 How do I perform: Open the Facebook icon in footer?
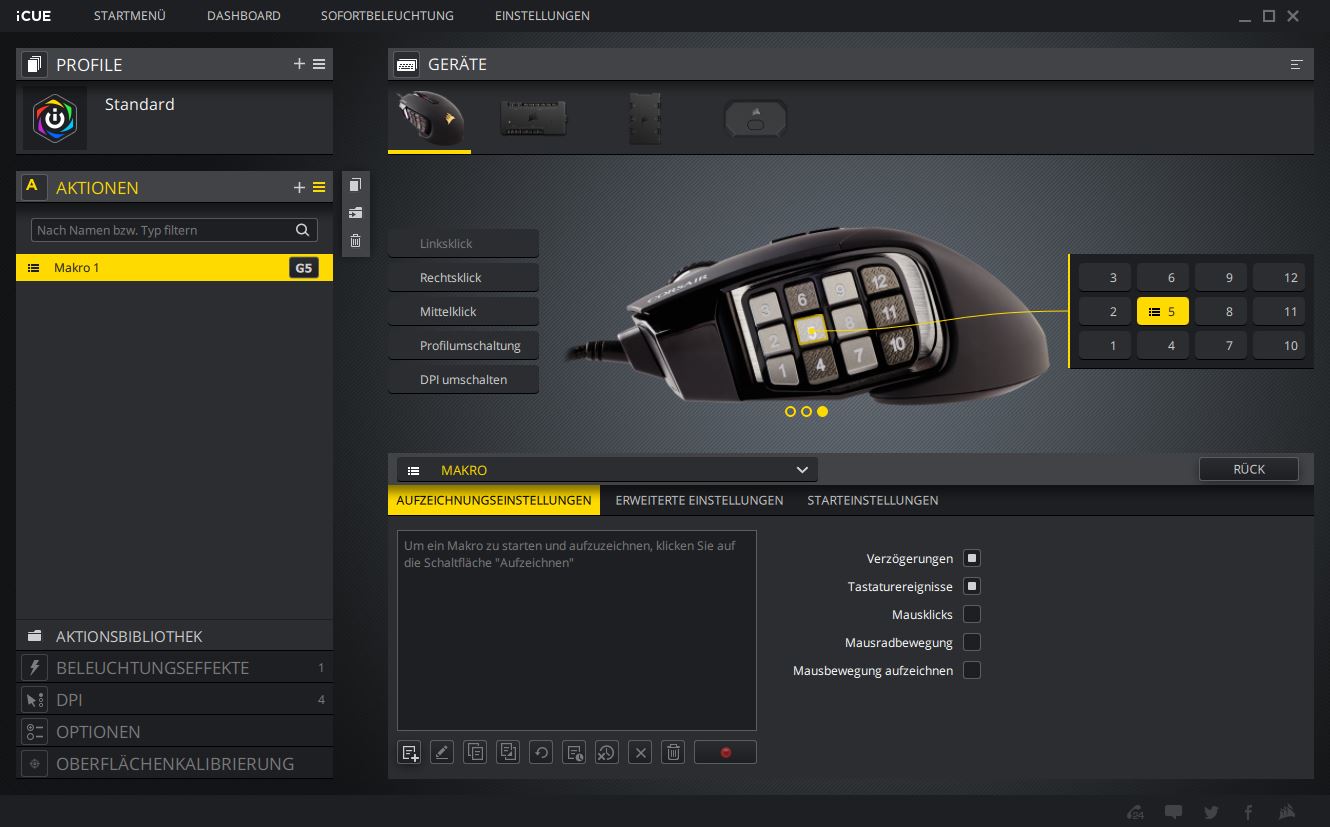coord(1248,812)
